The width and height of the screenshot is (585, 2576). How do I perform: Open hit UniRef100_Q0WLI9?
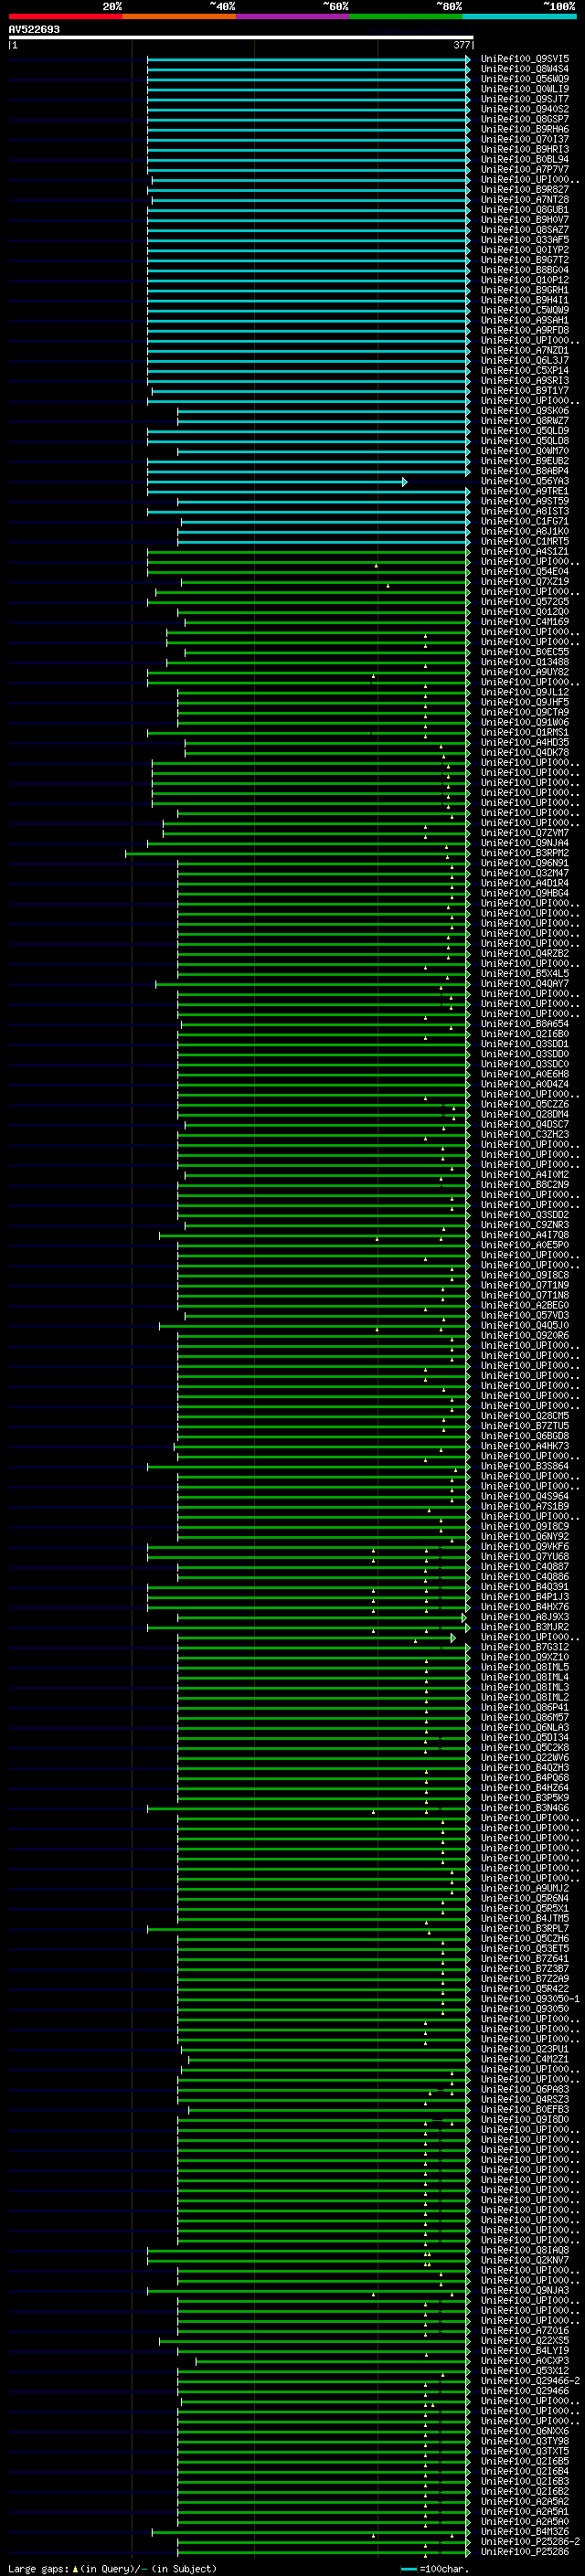(525, 89)
